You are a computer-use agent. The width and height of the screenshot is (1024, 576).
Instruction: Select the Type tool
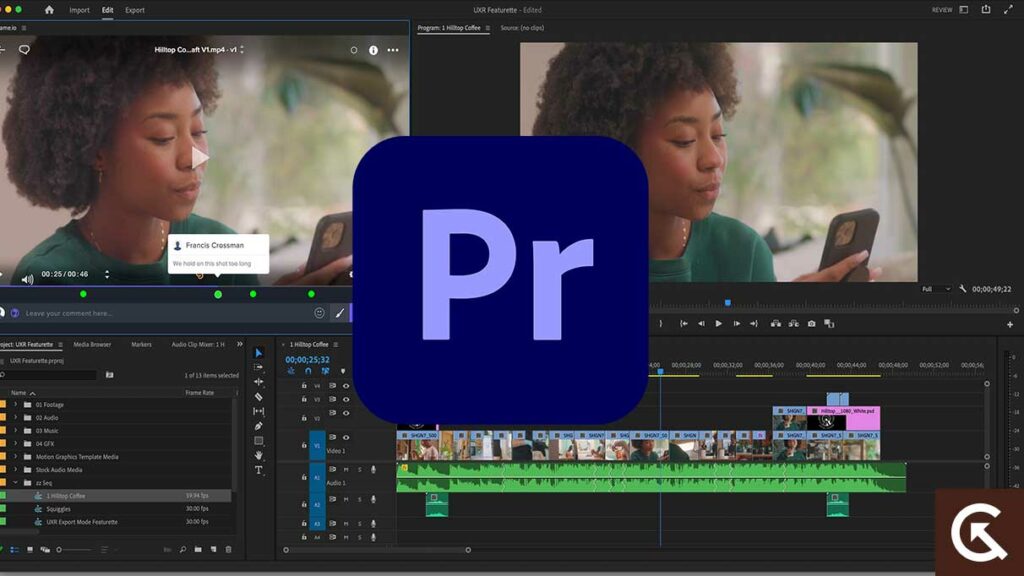[x=259, y=468]
